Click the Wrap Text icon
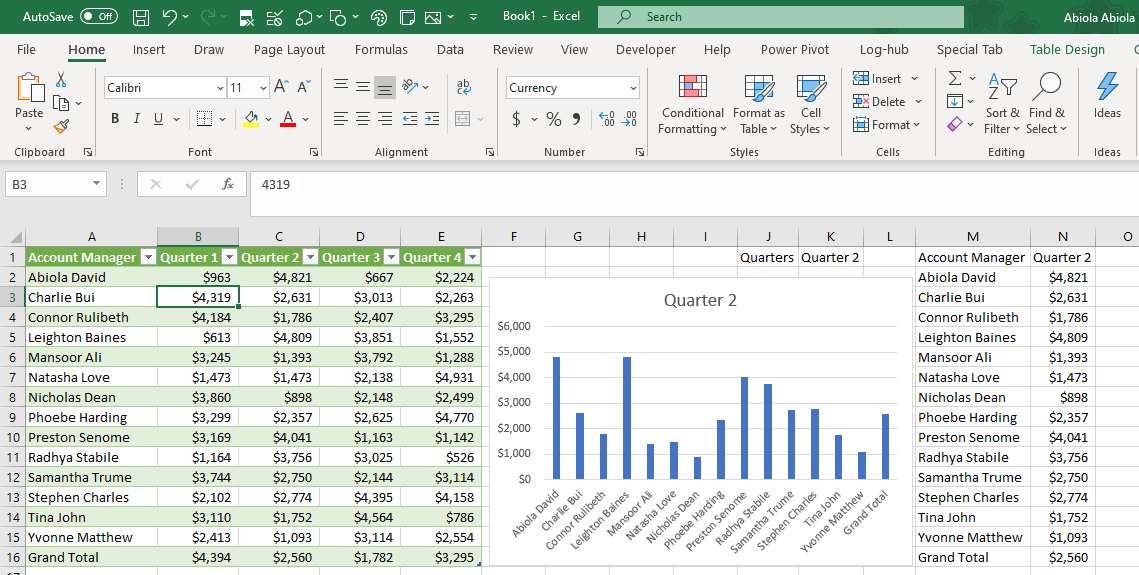Screen dimensions: 1139x575 click(x=463, y=87)
